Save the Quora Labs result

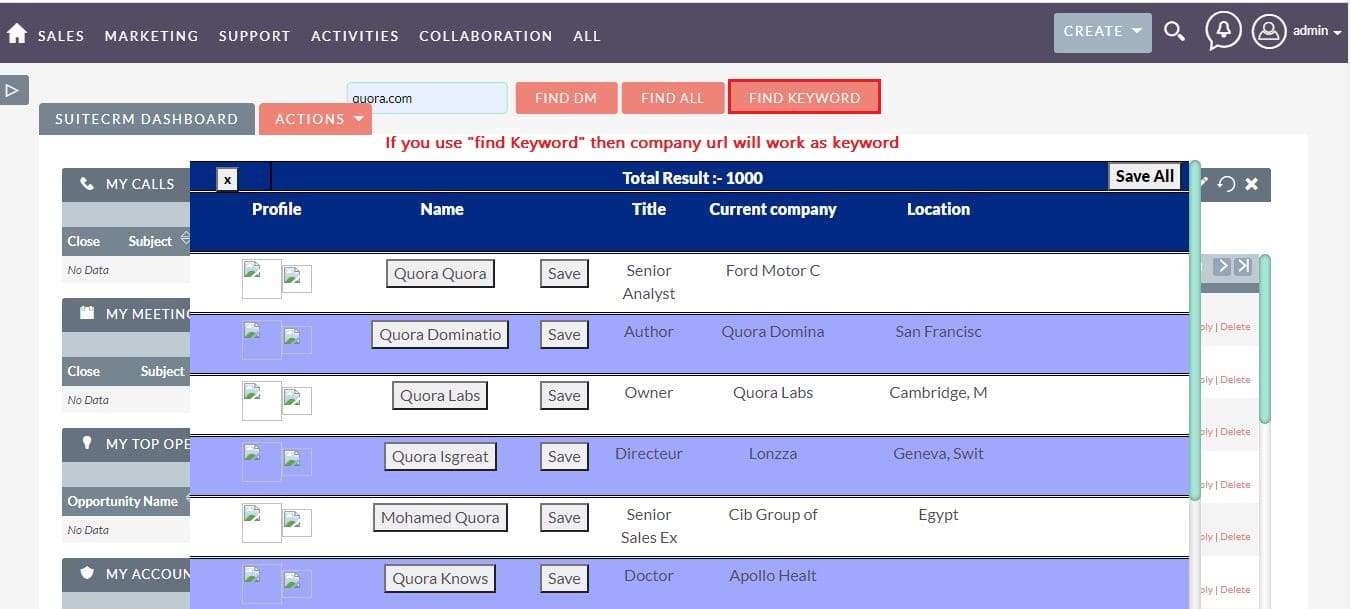point(564,396)
